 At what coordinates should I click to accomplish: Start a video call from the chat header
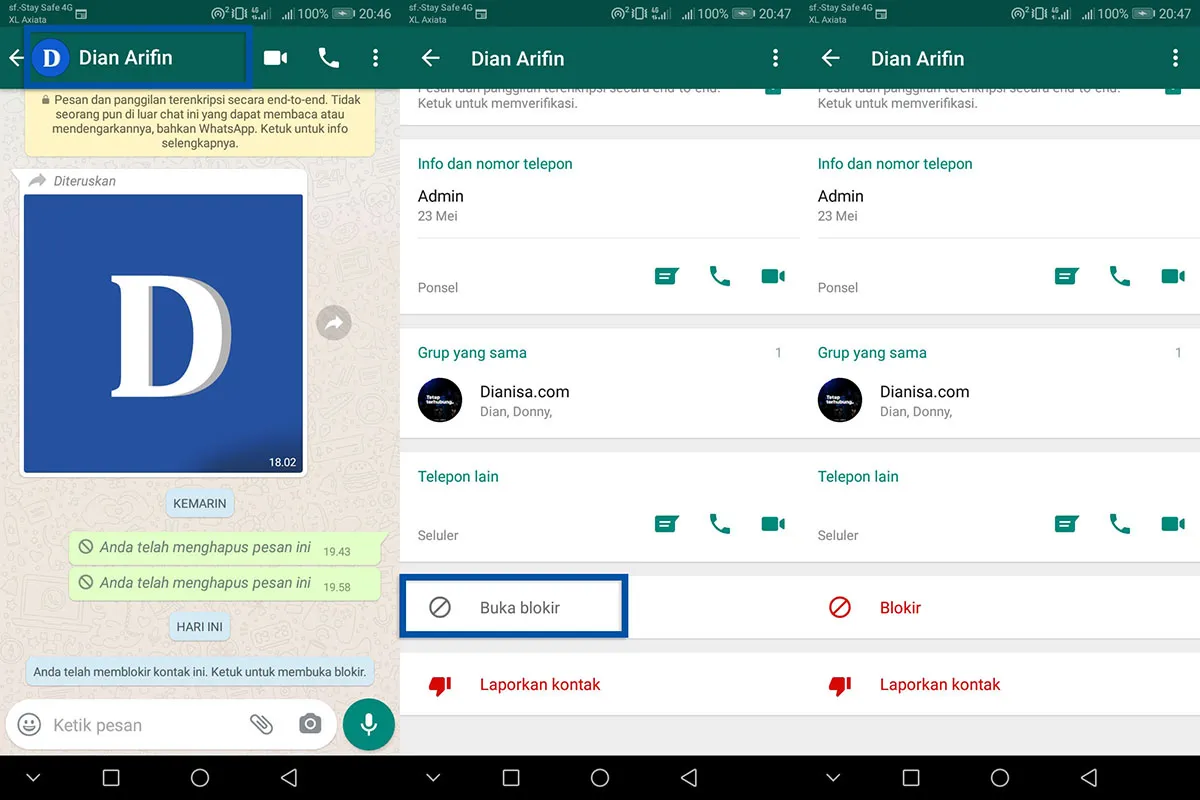pyautogui.click(x=275, y=58)
